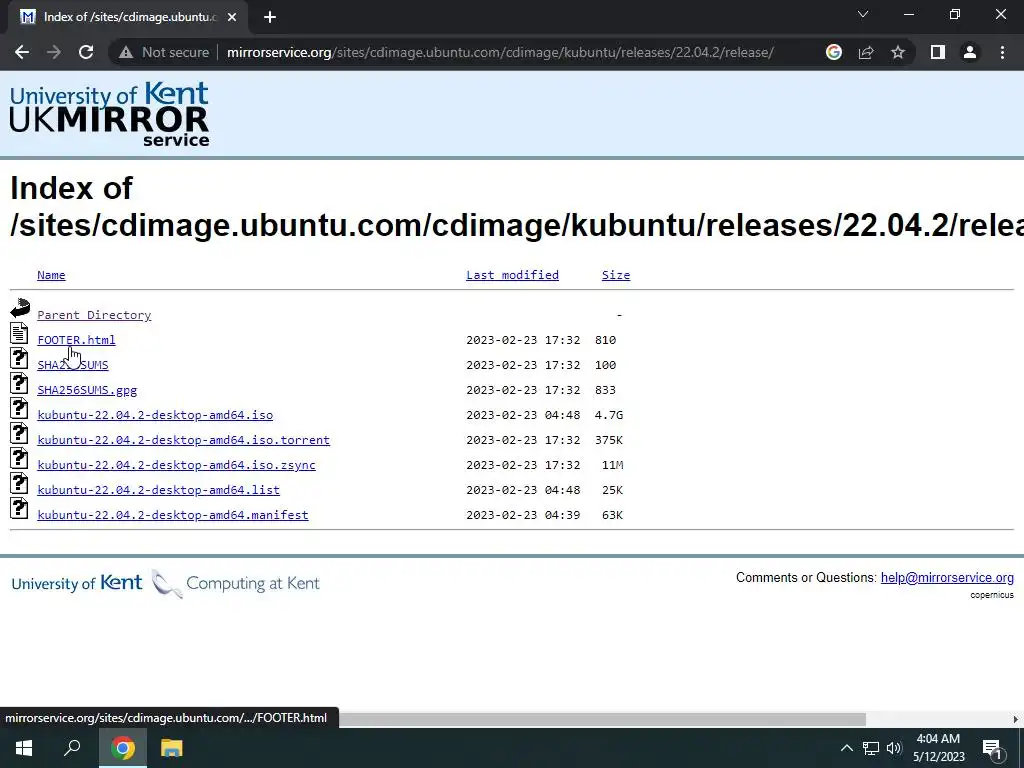Click the file icon beside SHA256SUMS.gpg
1024x768 pixels.
[x=20, y=383]
